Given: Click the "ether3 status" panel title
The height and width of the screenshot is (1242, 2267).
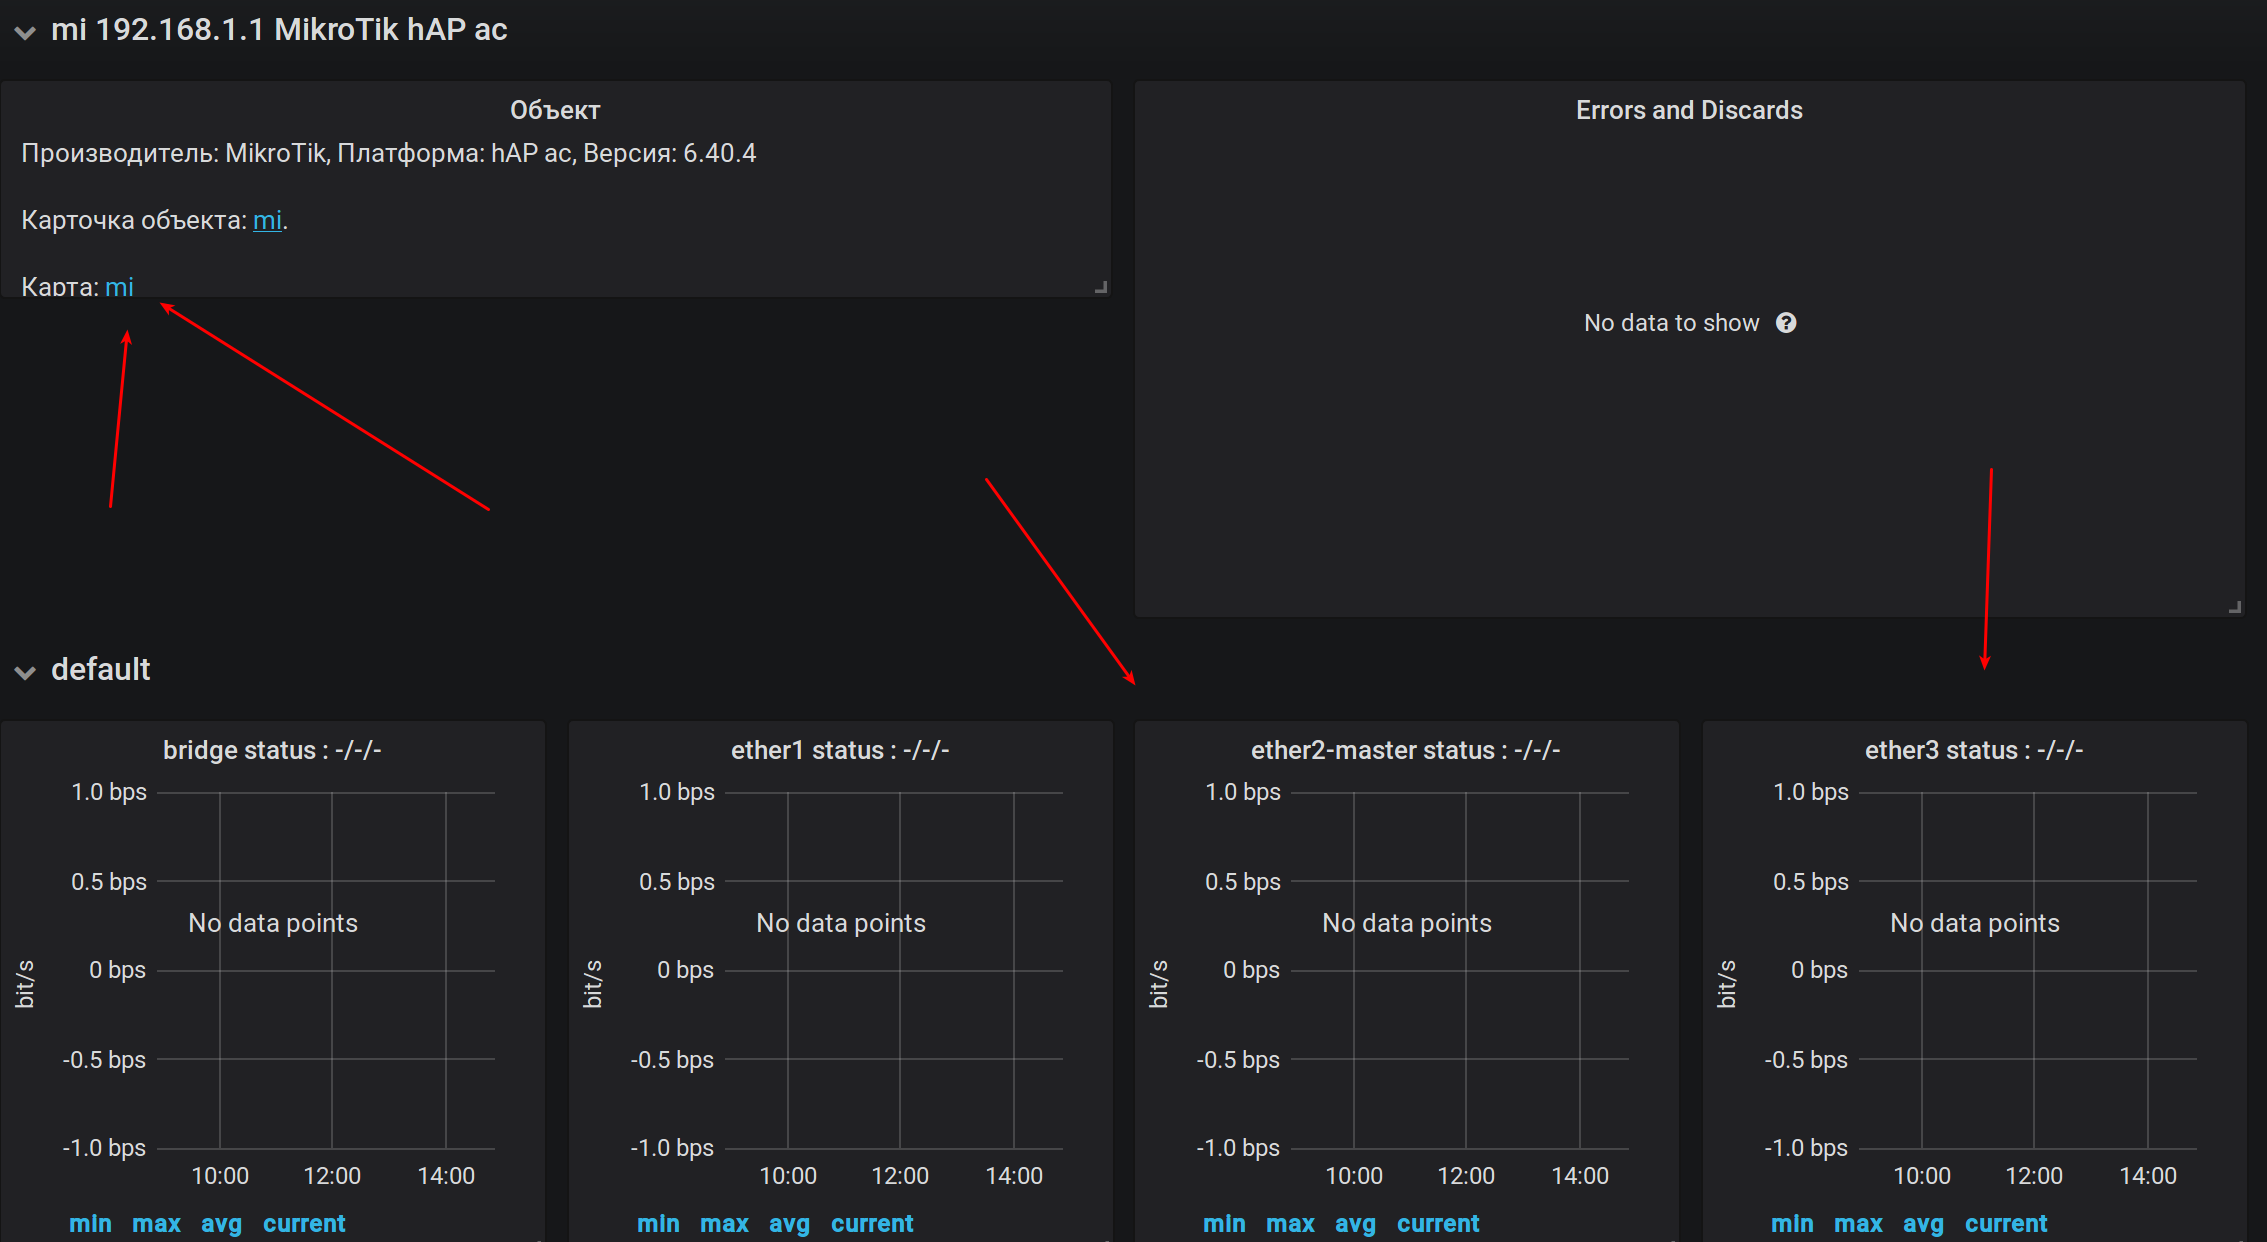Looking at the screenshot, I should [x=1973, y=749].
